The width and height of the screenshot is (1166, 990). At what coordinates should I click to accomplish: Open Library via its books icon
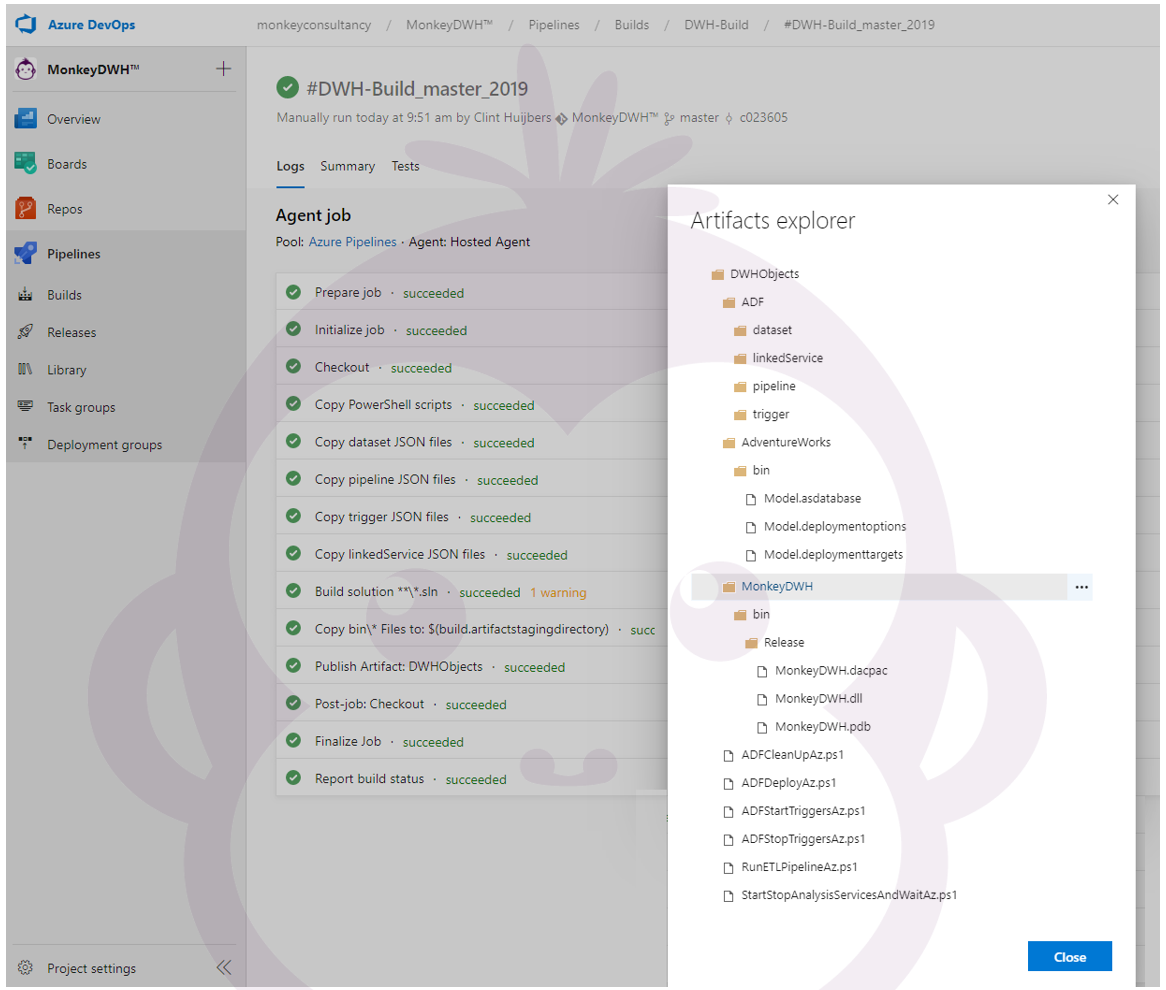[25, 369]
